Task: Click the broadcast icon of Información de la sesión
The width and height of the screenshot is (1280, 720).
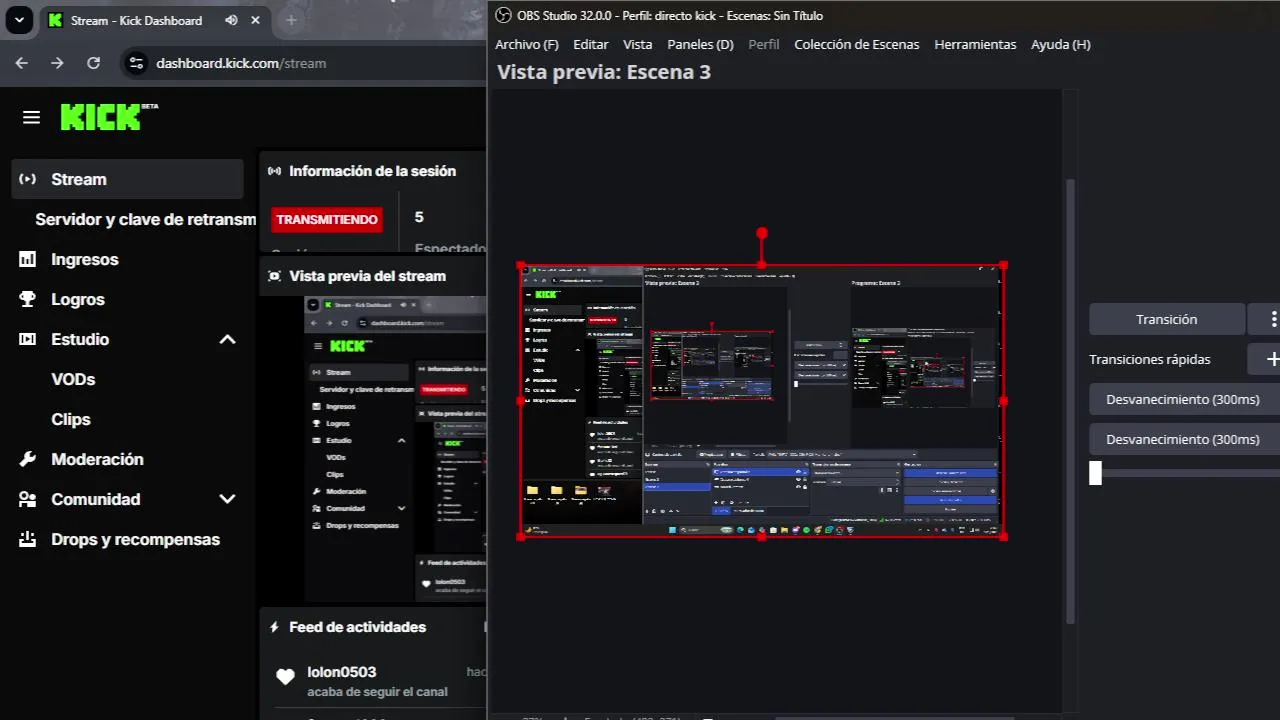Action: [x=274, y=171]
